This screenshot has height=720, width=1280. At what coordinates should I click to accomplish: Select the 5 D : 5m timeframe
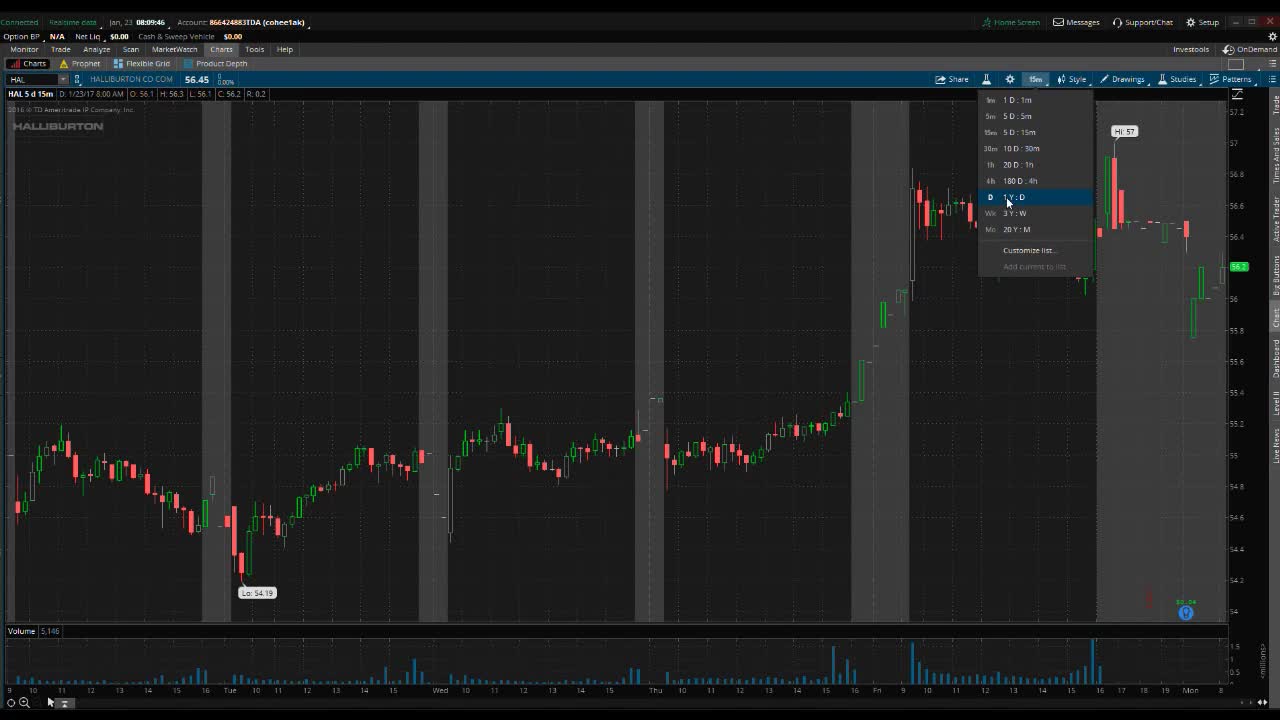[1036, 116]
